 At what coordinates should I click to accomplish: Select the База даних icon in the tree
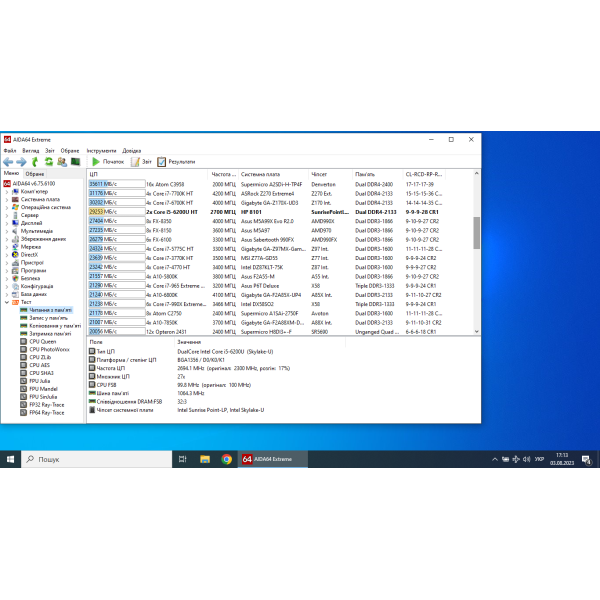click(15, 294)
